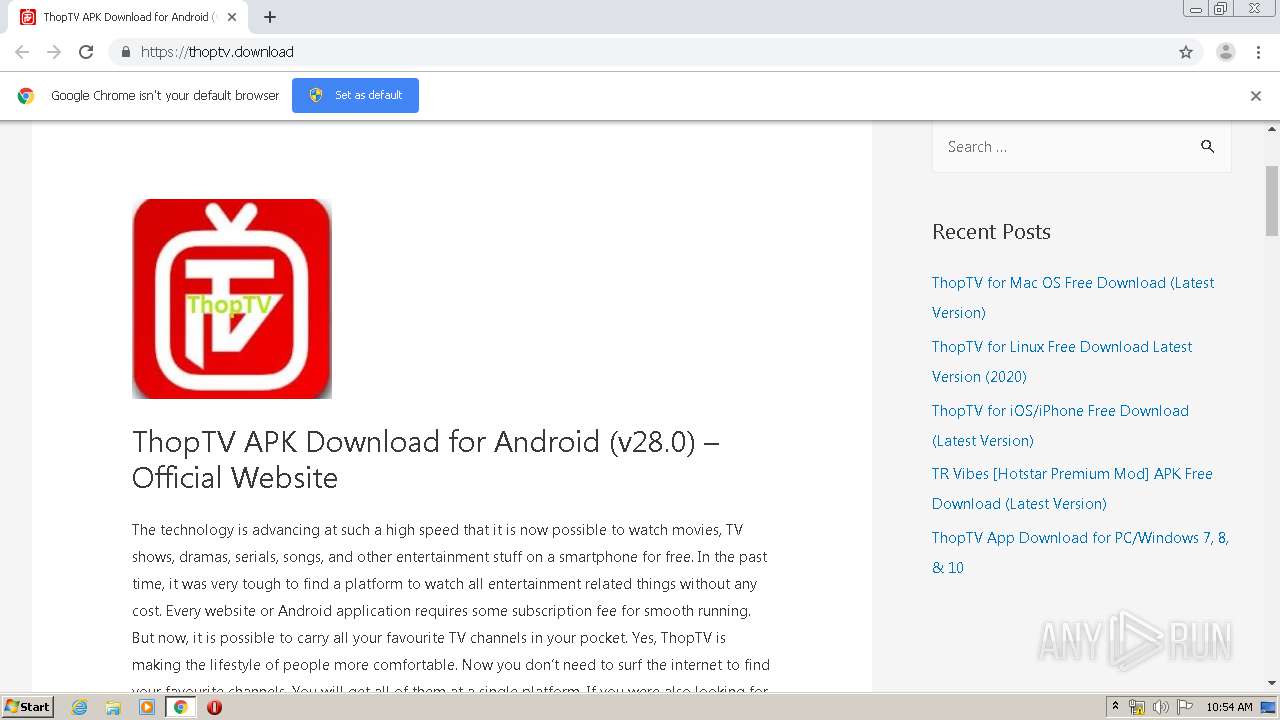The width and height of the screenshot is (1280, 720).
Task: Click the padlock site info icon
Action: pyautogui.click(x=125, y=52)
